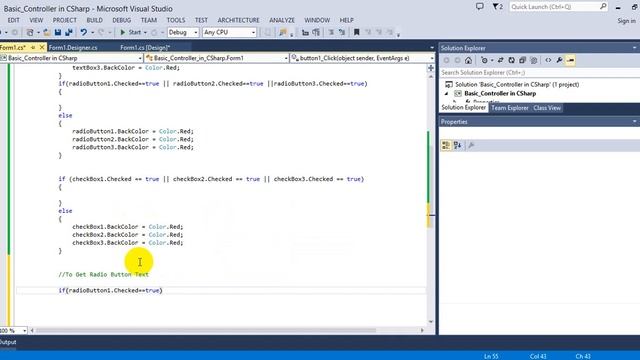Click the Sign in link
This screenshot has width=640, height=360.
(x=627, y=21)
